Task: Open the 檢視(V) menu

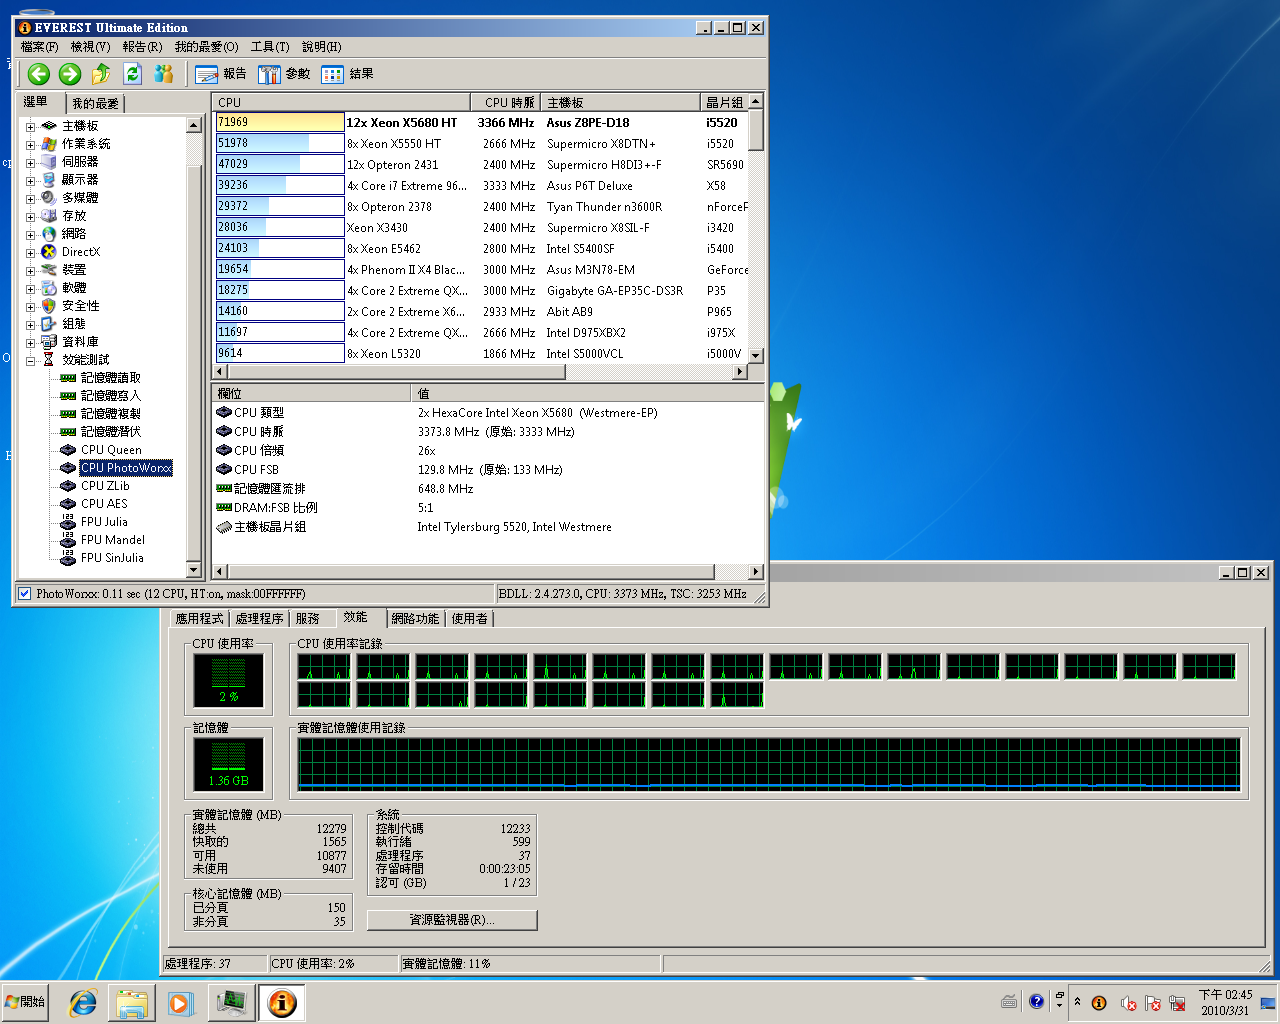Action: pyautogui.click(x=90, y=47)
